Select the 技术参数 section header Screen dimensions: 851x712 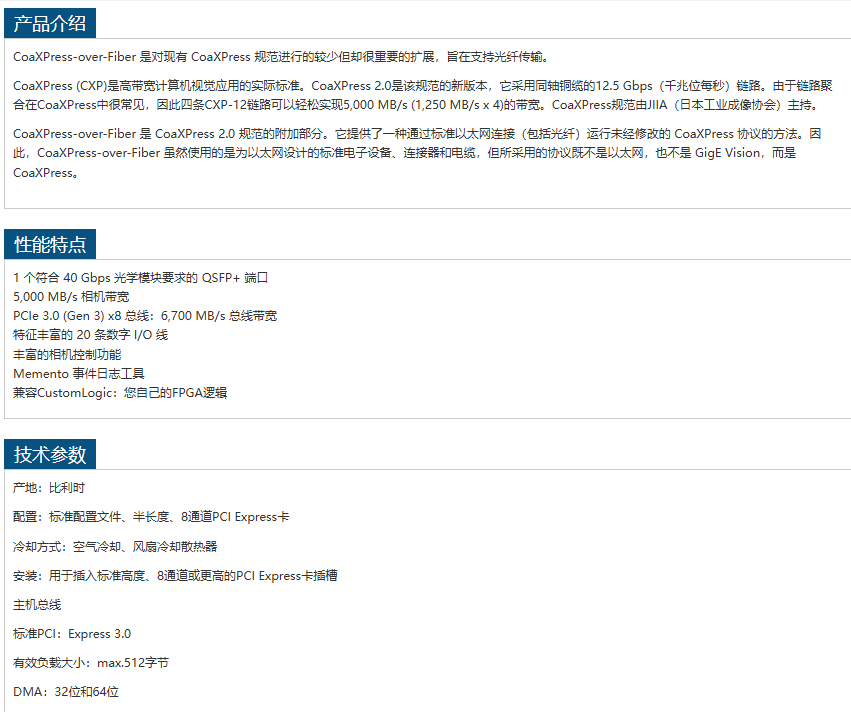[50, 454]
